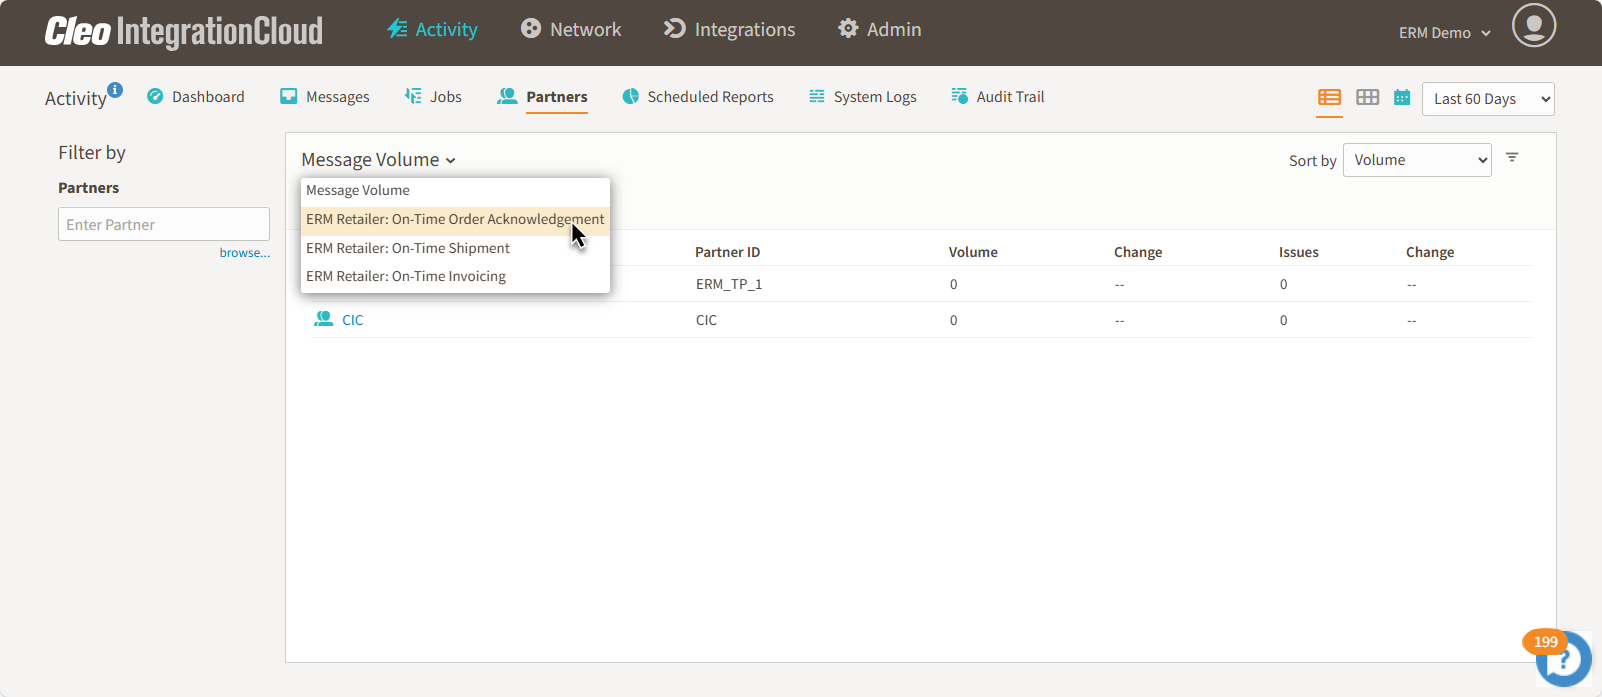
Task: Switch to list view icon
Action: pos(1329,97)
